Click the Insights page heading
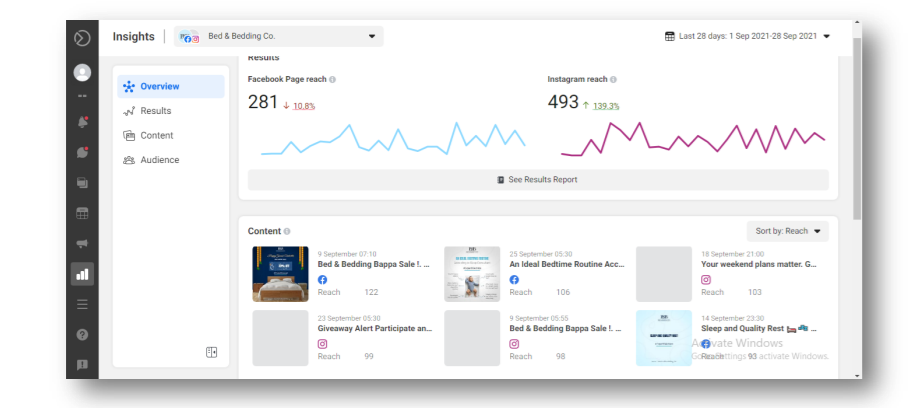The image size is (913, 408). coord(134,37)
